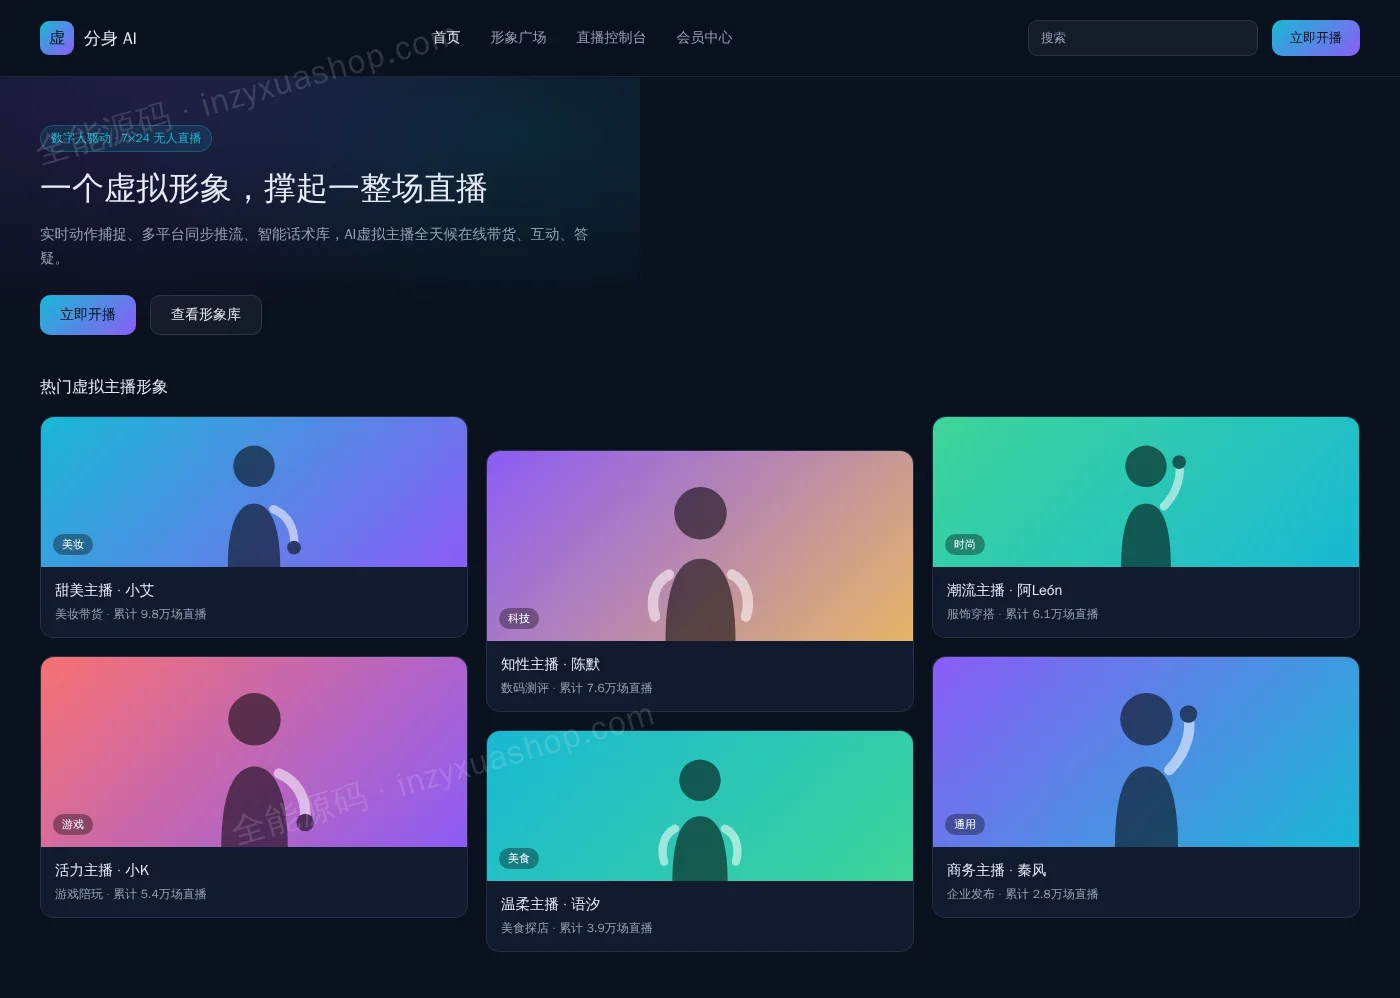Click the 数字人驱动 7×24 无人直播 badge
The height and width of the screenshot is (998, 1400).
tap(126, 138)
